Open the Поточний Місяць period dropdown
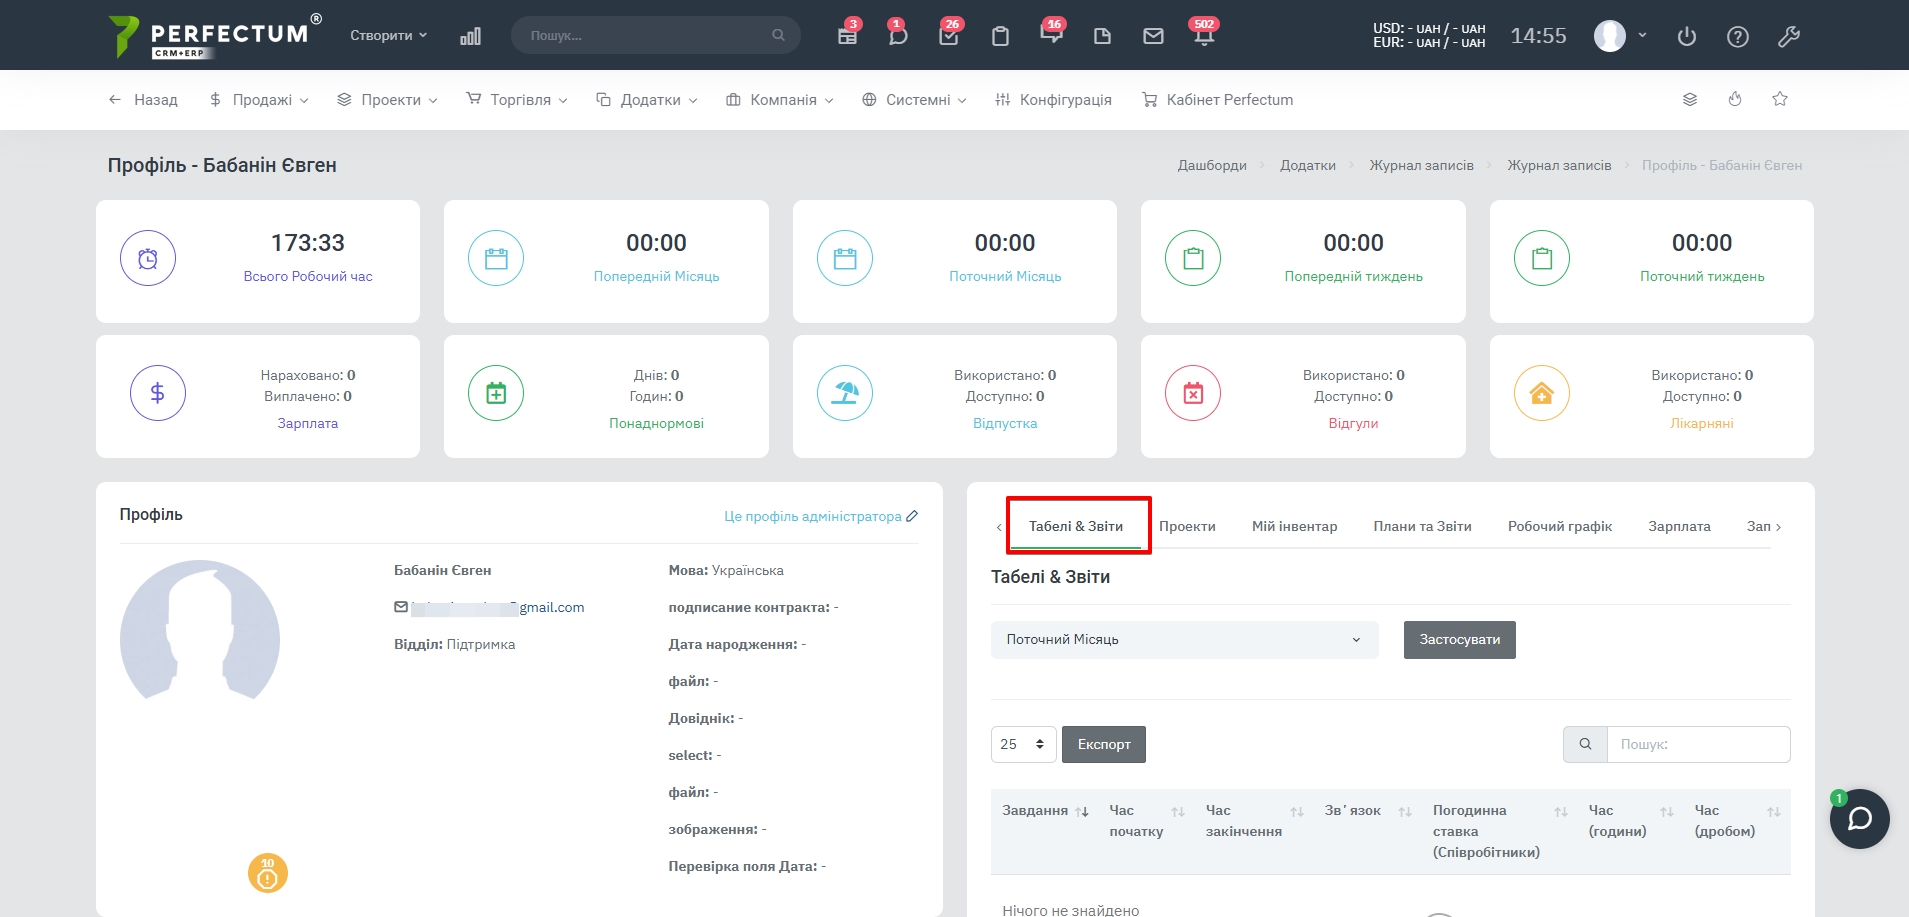 [x=1184, y=640]
